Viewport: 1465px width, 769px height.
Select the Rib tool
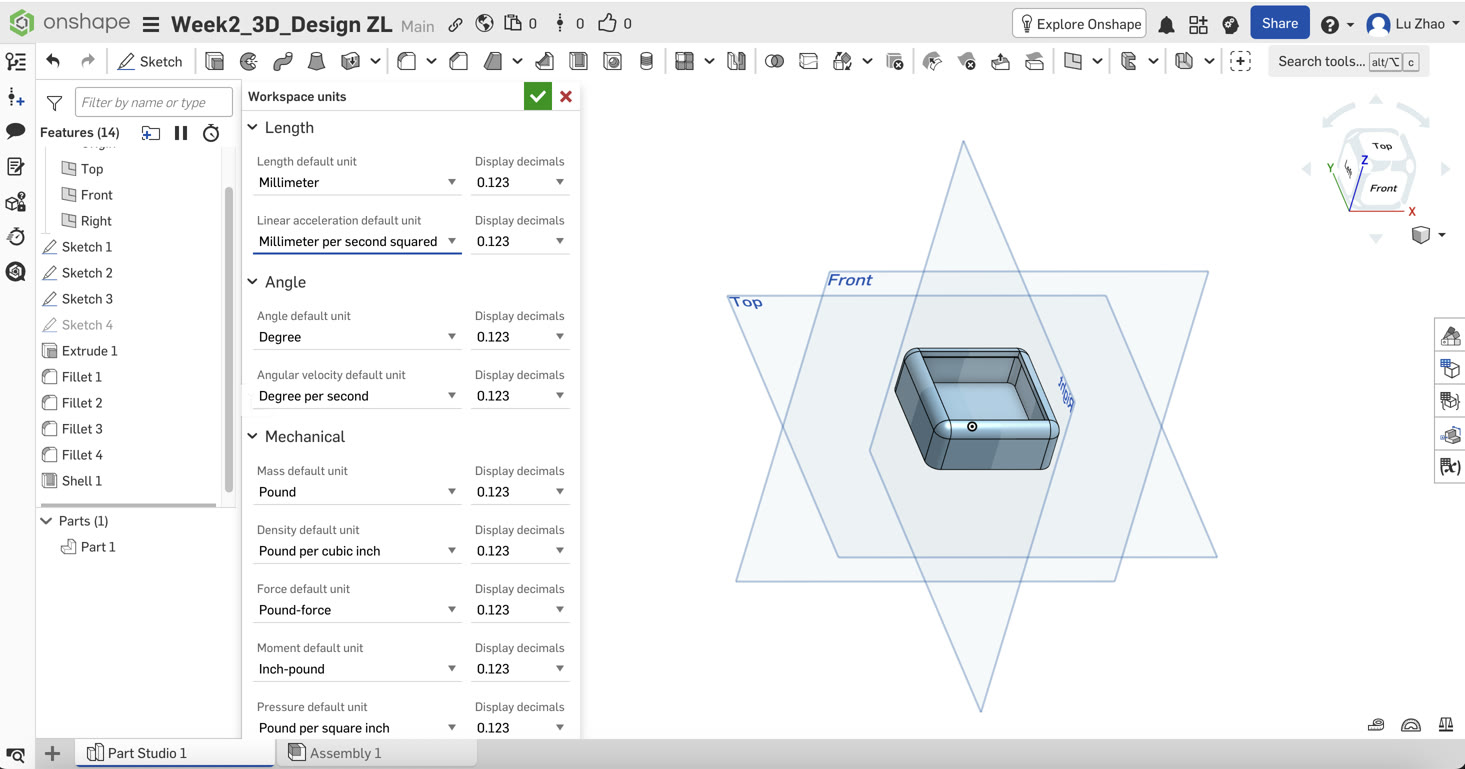tap(545, 61)
